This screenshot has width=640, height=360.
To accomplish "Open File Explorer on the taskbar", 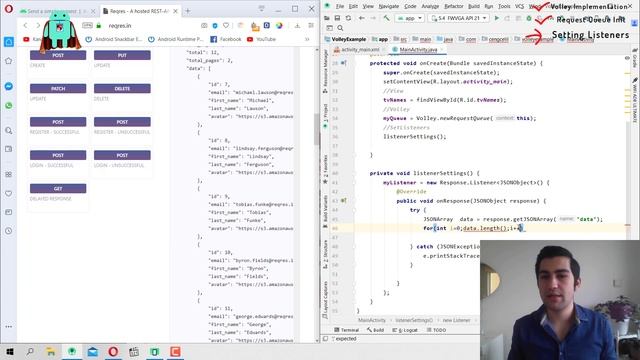I will click(51, 351).
